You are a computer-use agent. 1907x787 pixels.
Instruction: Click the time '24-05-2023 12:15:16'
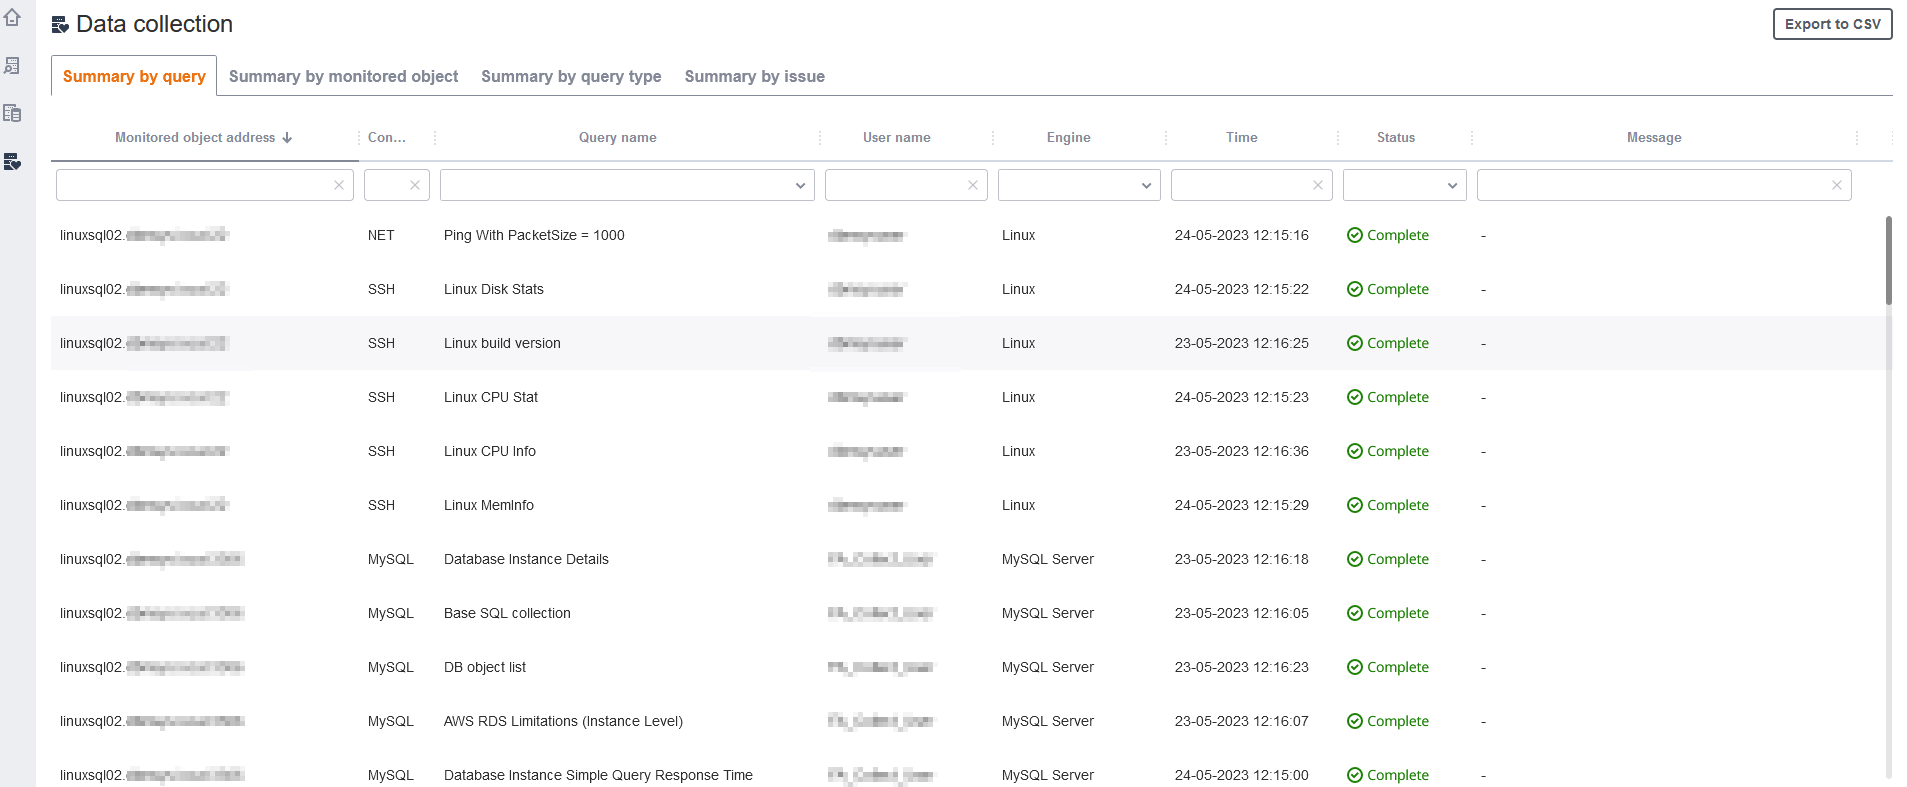(1241, 235)
